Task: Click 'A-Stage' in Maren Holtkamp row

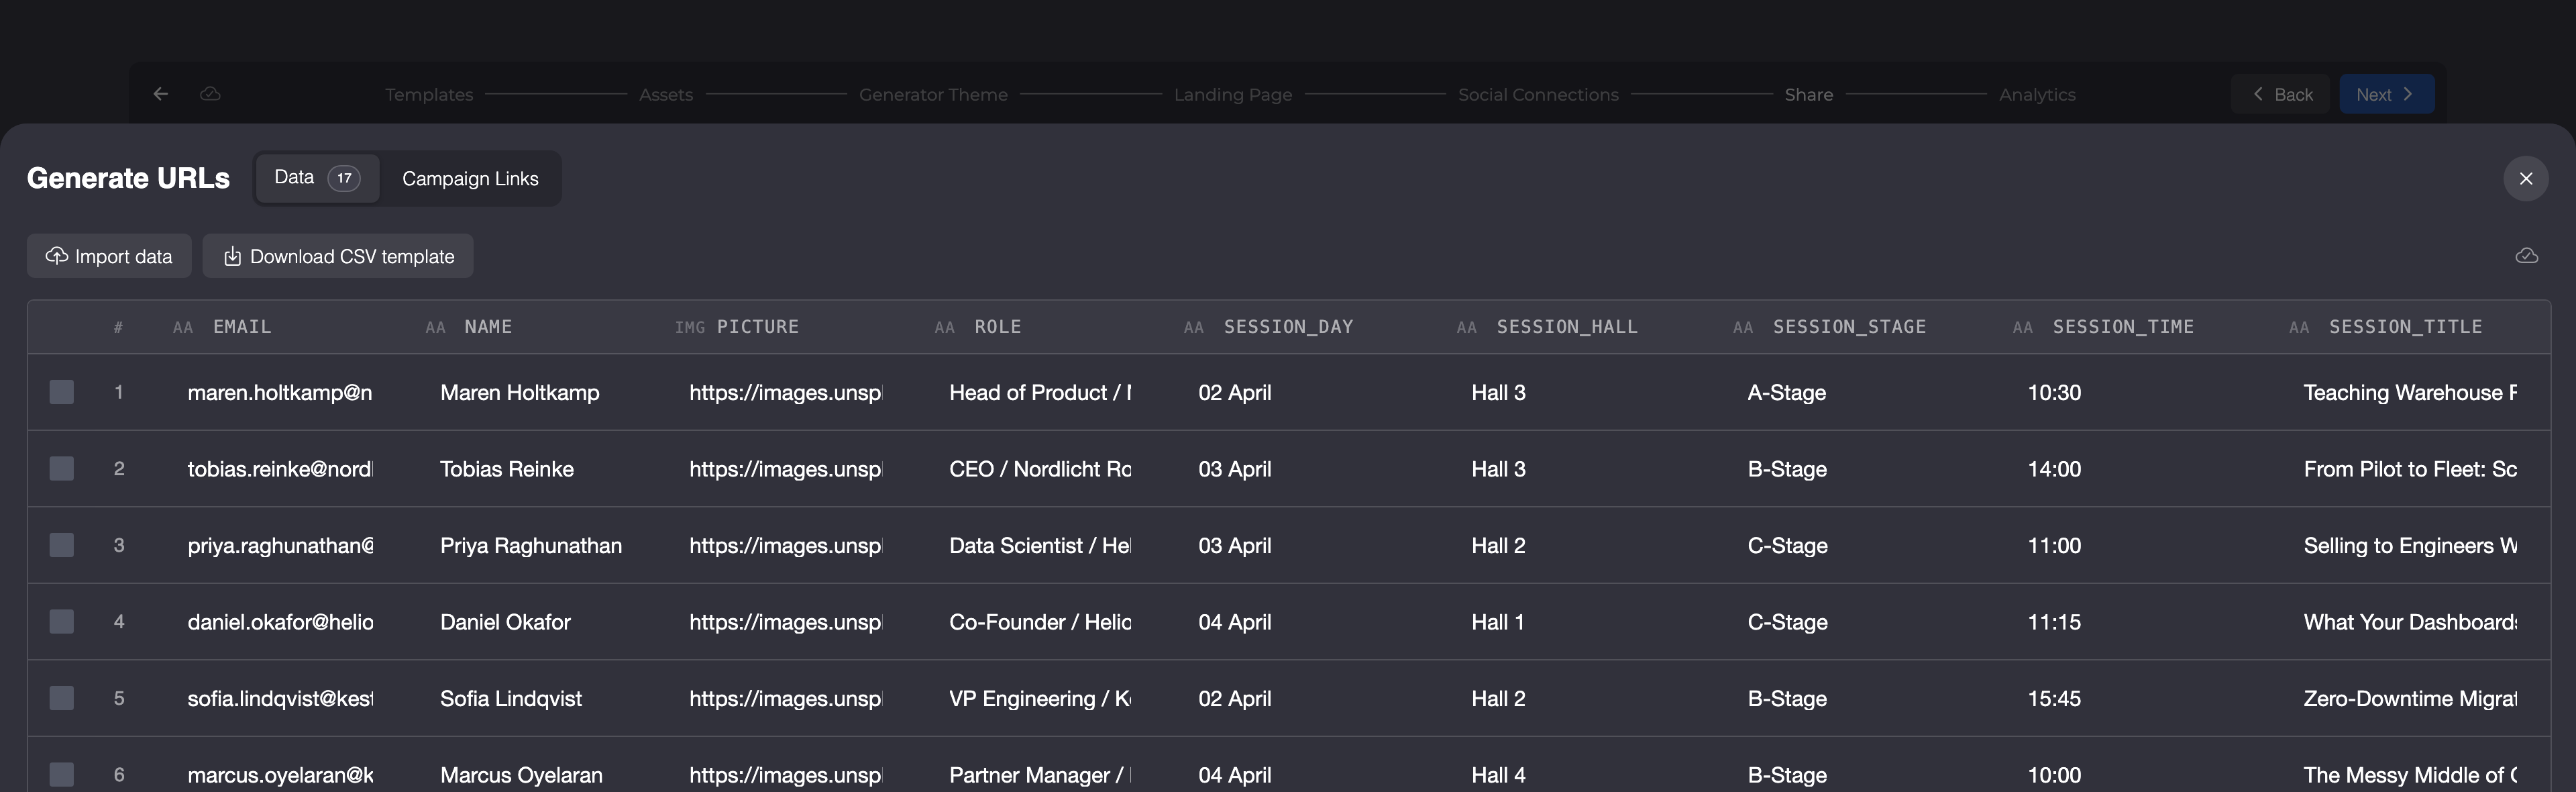Action: (1786, 392)
